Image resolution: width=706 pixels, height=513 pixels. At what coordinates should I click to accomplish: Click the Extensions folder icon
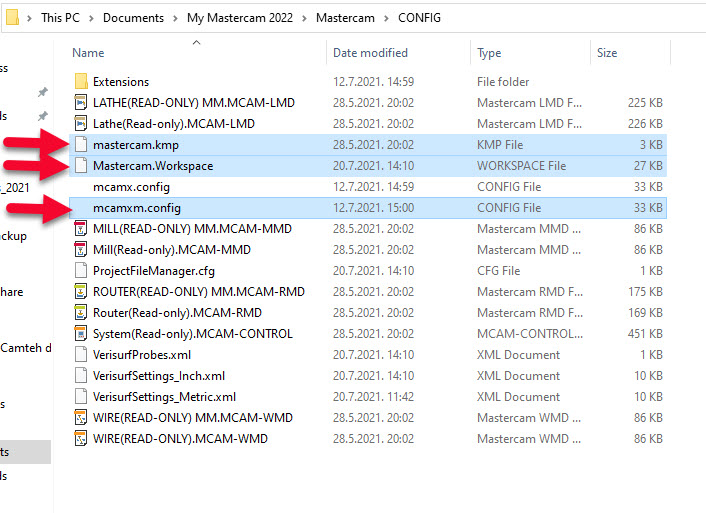tap(81, 82)
